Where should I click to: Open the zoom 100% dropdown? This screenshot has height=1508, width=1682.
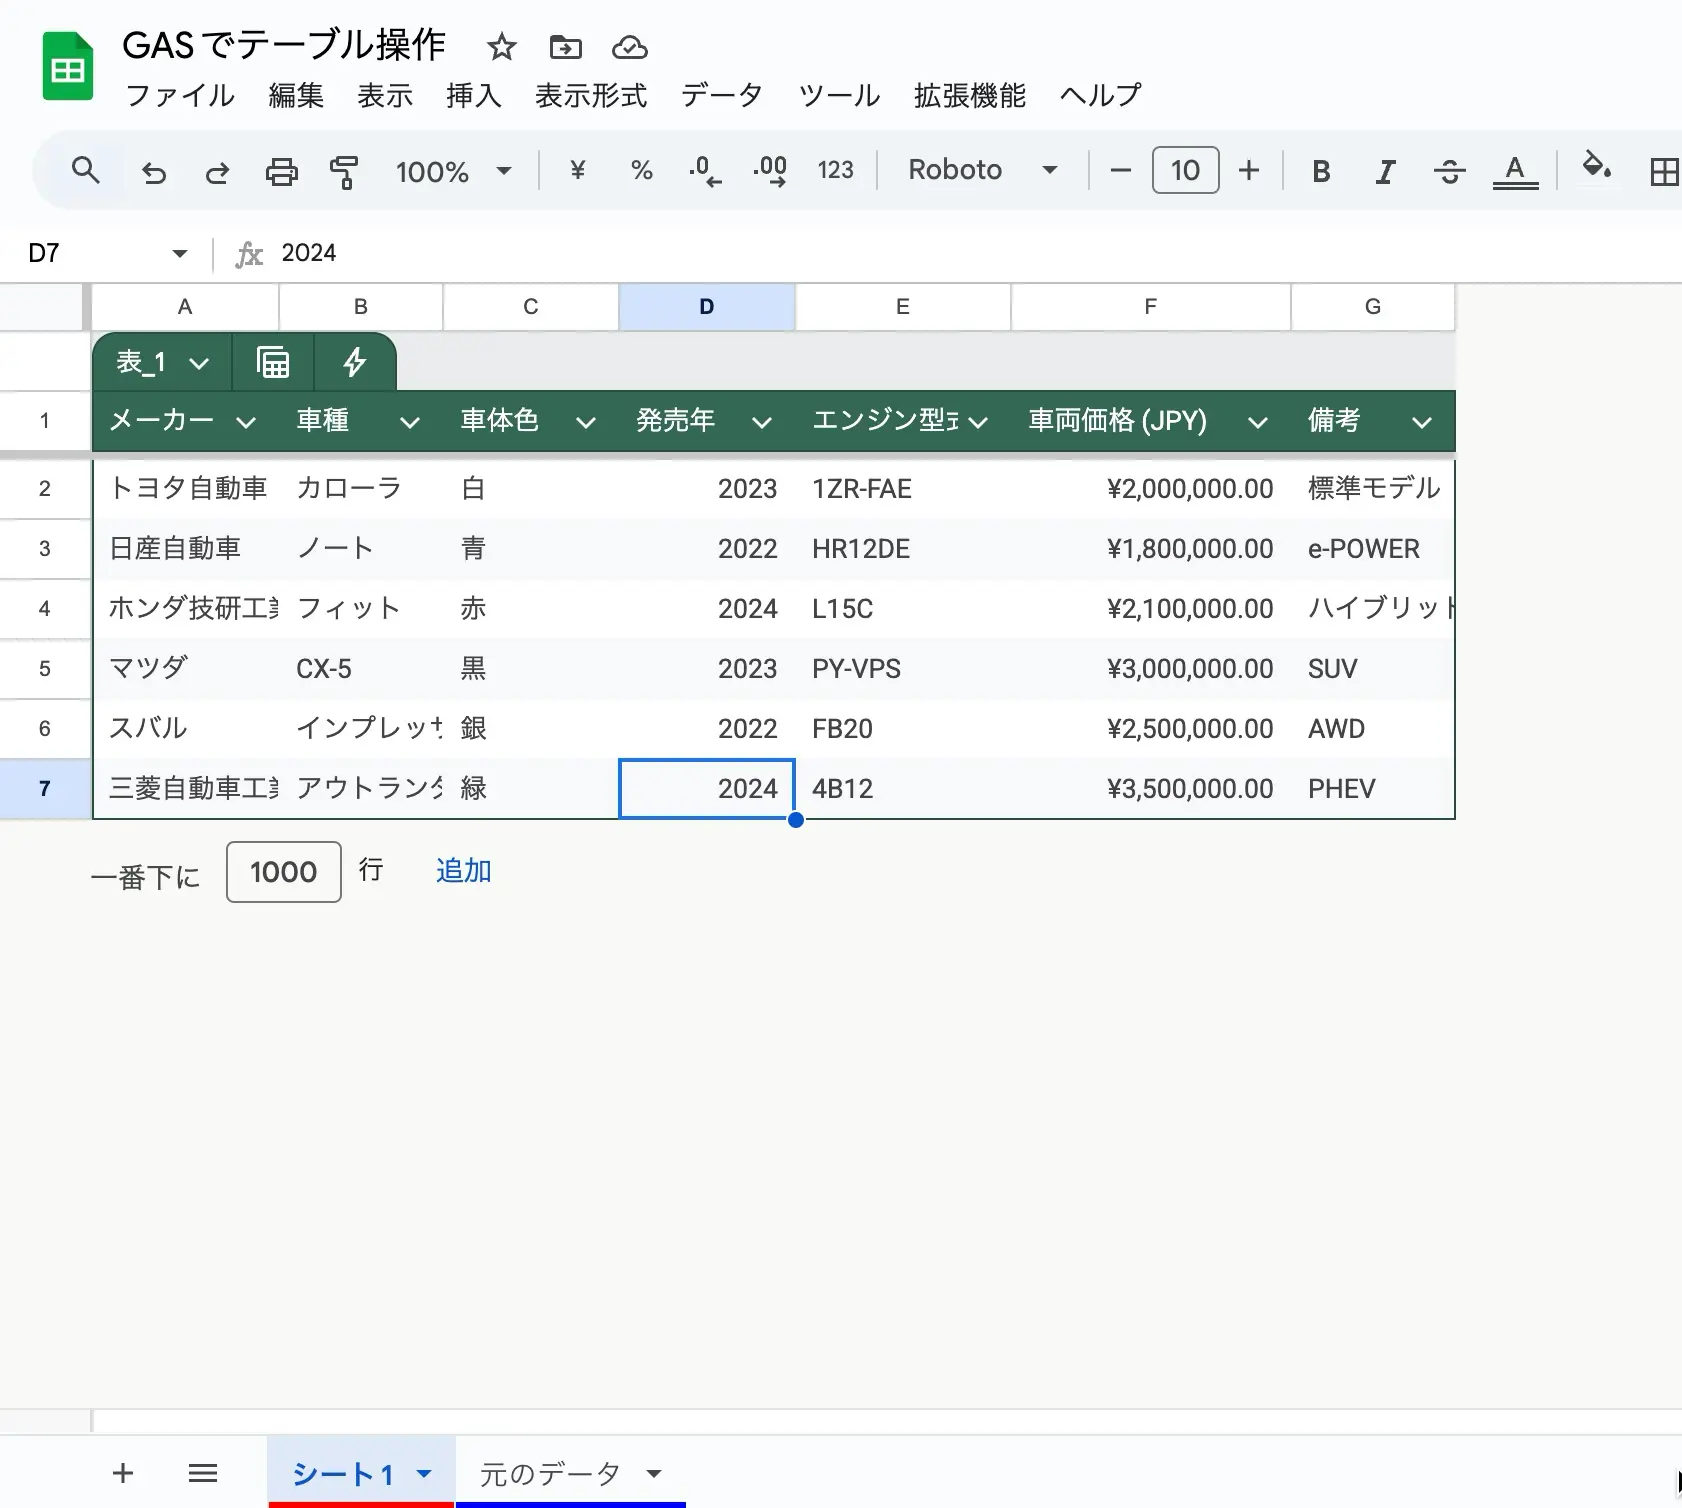click(x=454, y=171)
